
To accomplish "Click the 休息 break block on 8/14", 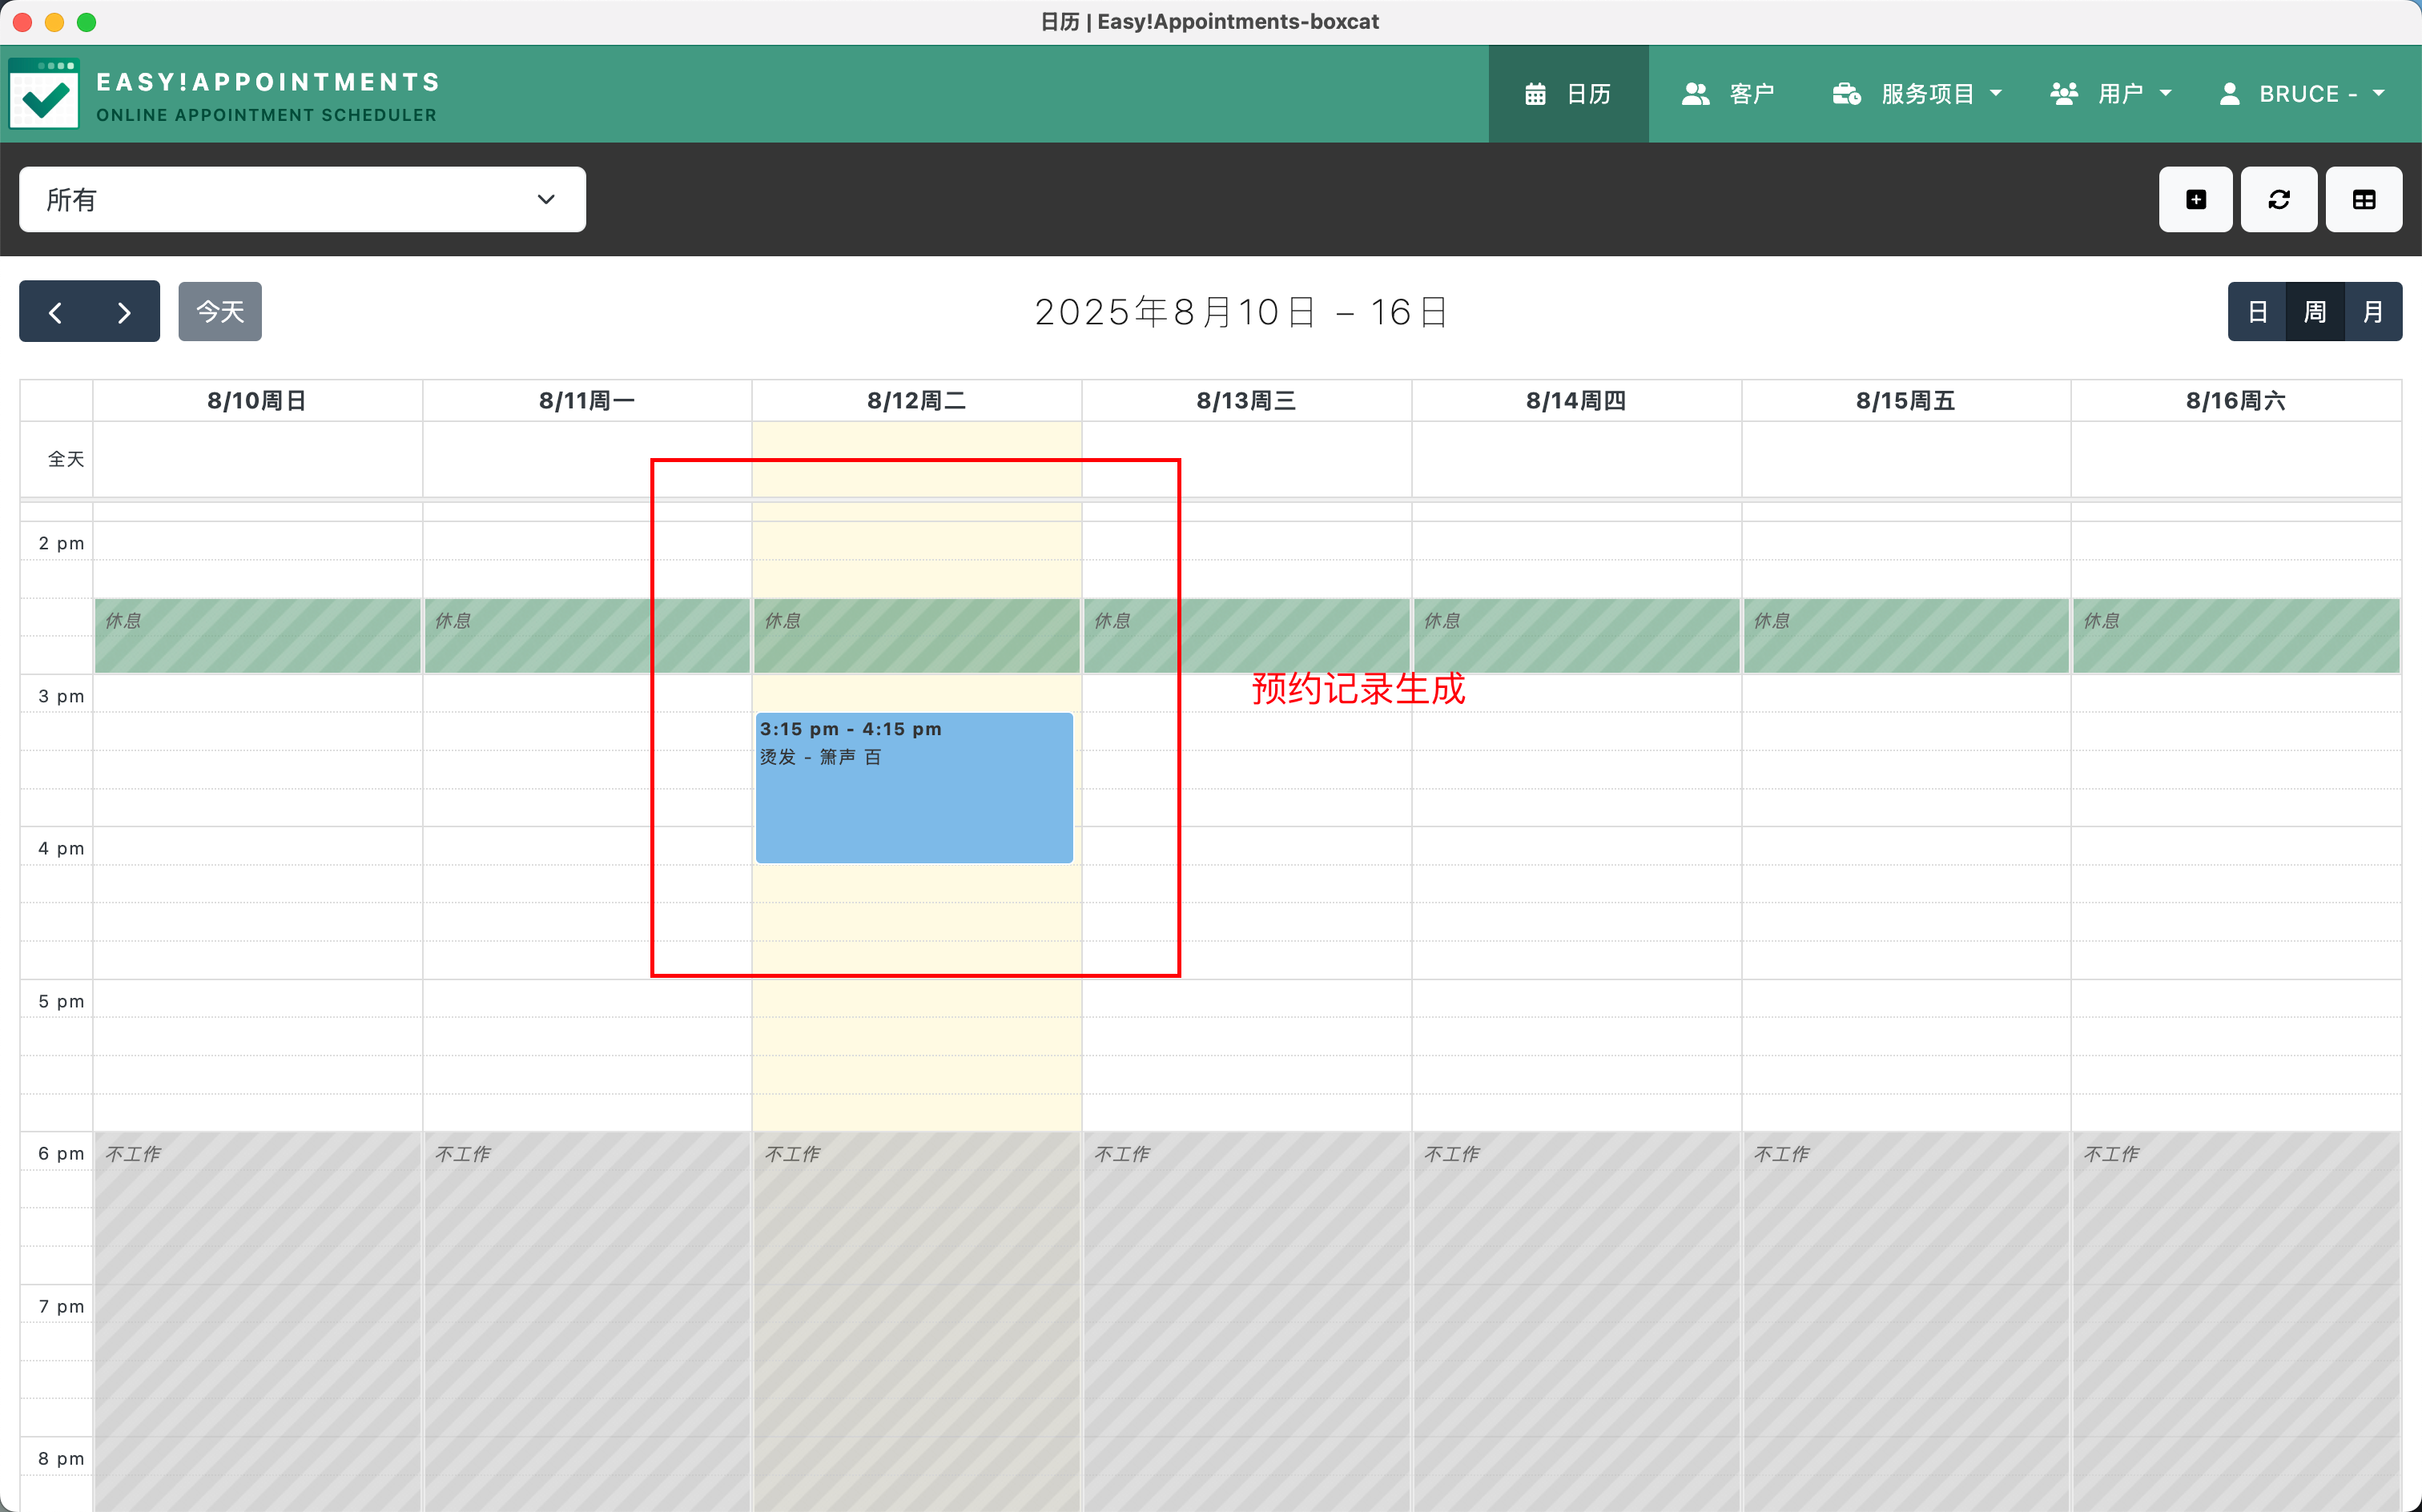I will pyautogui.click(x=1577, y=636).
